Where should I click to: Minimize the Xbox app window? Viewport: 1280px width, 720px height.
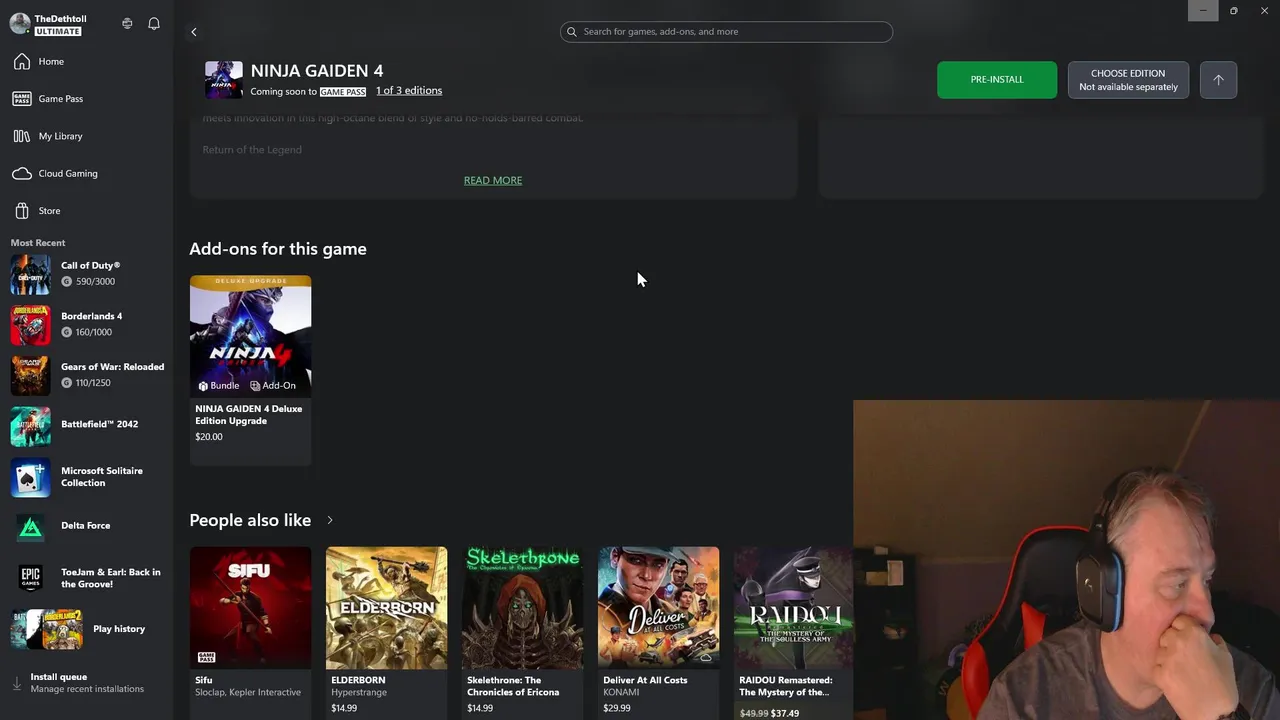[x=1203, y=11]
